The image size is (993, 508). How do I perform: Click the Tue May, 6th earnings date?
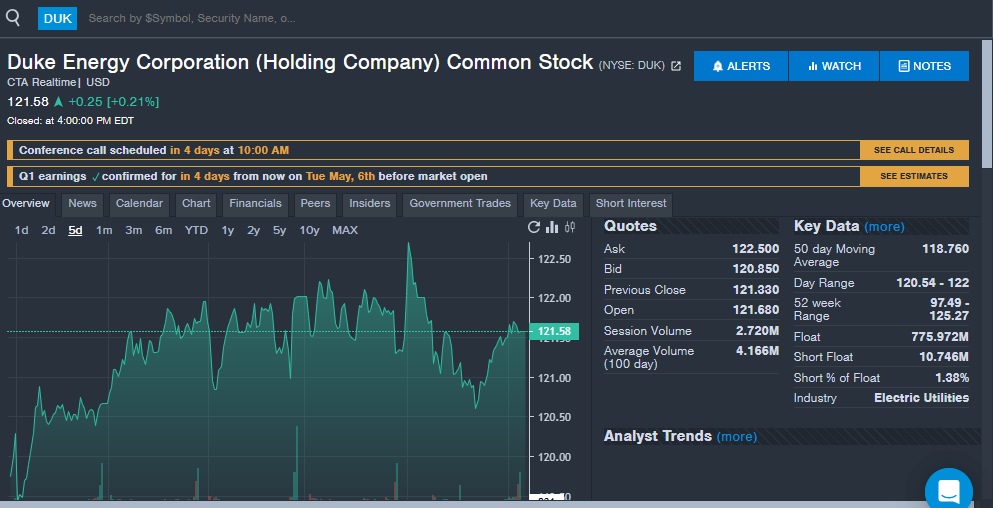click(341, 176)
